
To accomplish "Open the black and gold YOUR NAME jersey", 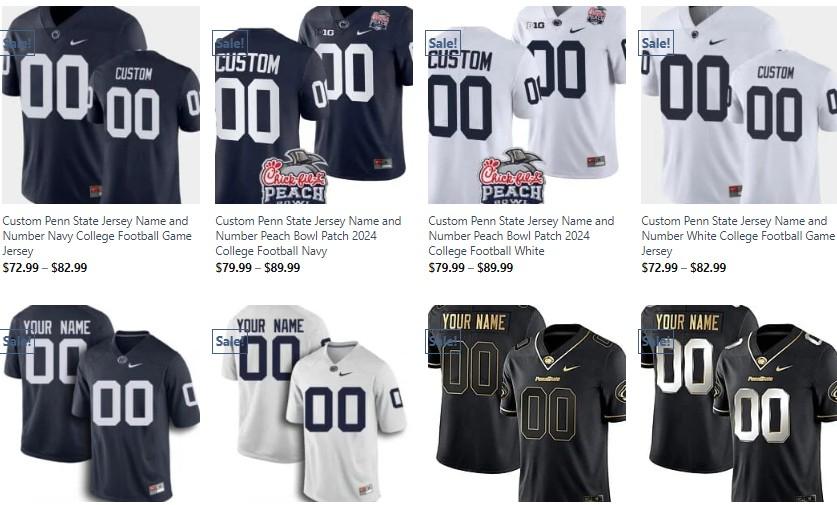I will (527, 404).
